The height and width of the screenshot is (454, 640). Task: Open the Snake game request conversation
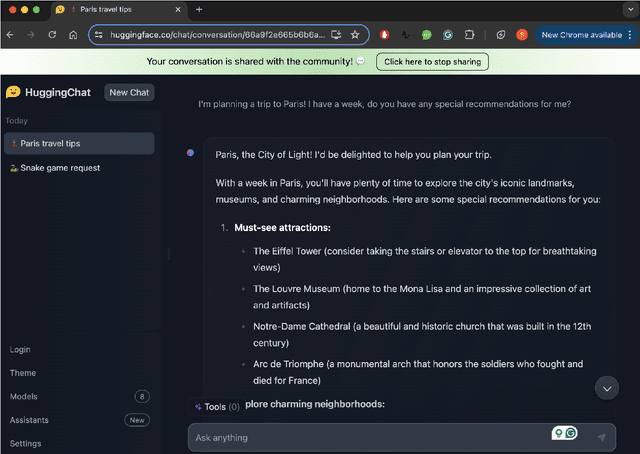coord(60,168)
